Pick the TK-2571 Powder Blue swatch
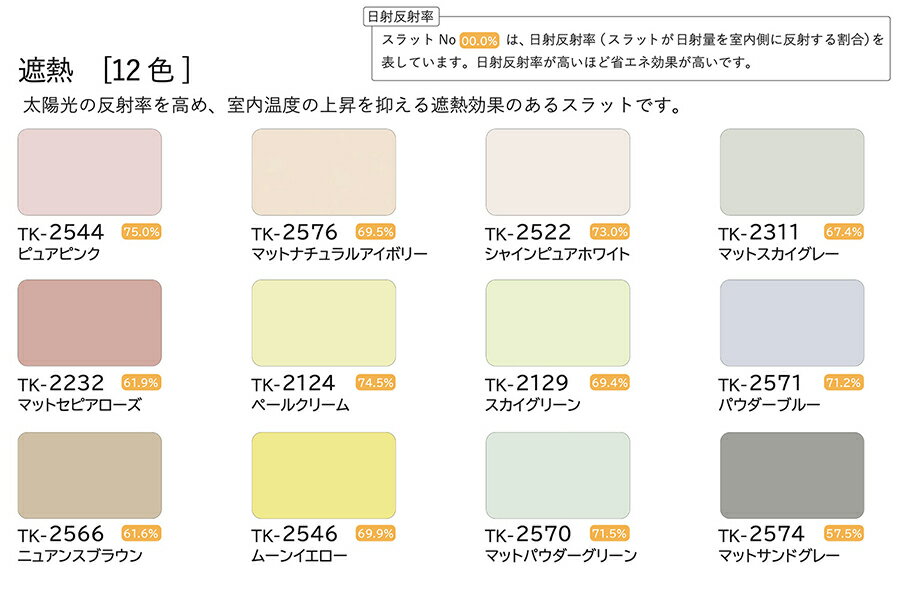This screenshot has height=590, width=900. pos(791,323)
